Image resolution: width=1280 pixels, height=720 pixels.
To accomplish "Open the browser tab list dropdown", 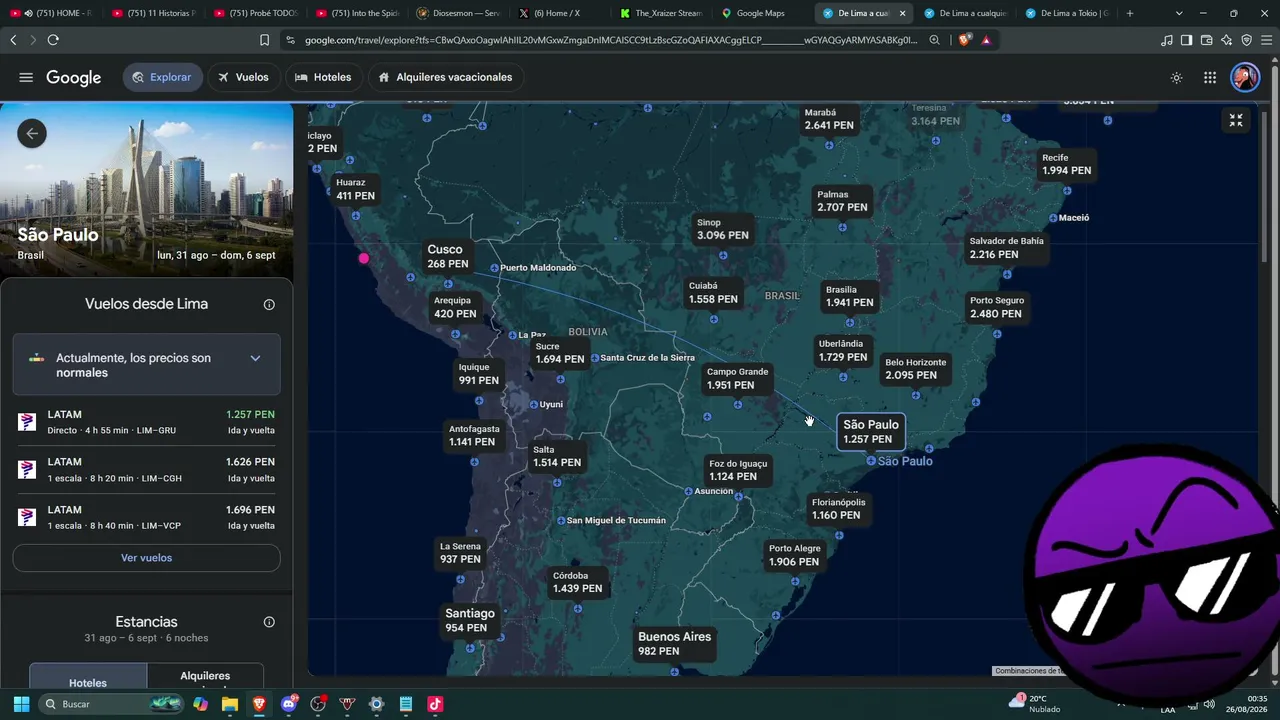I will [1179, 13].
